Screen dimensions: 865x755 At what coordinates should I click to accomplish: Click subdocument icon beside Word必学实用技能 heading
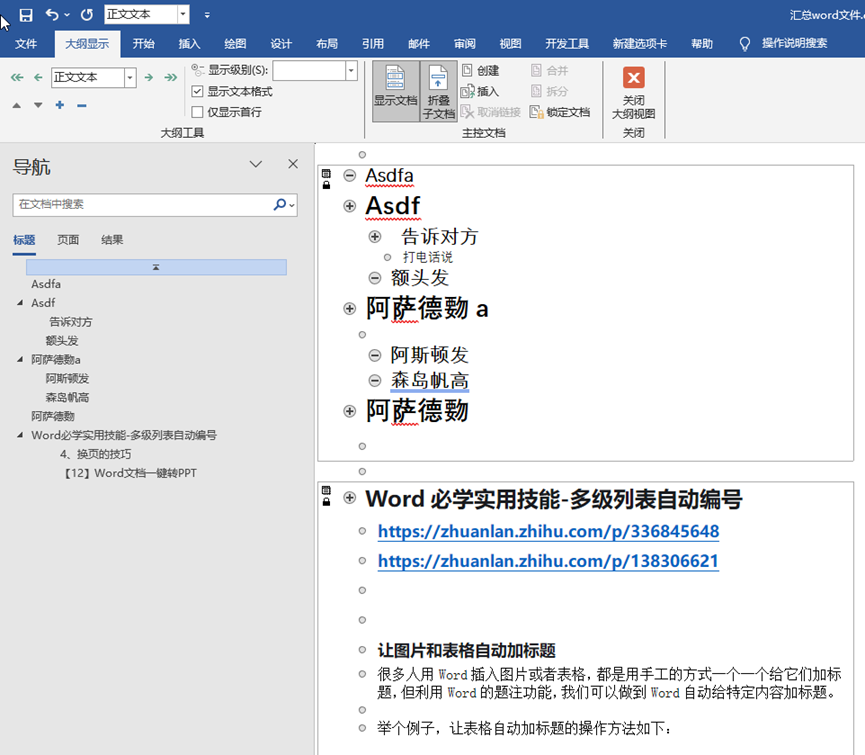(x=326, y=491)
